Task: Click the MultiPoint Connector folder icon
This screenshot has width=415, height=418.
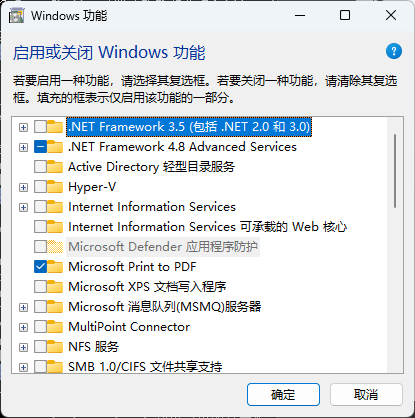Action: tap(55, 327)
